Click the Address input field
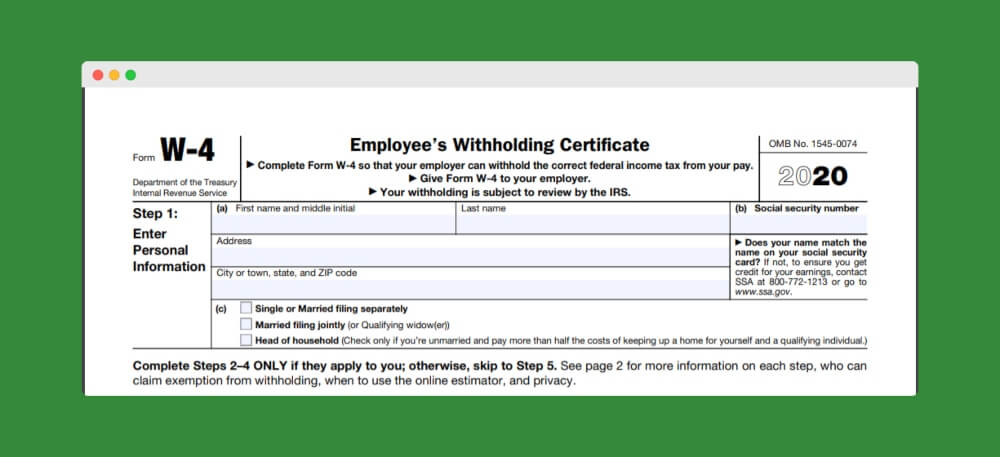The height and width of the screenshot is (457, 1000). point(471,256)
